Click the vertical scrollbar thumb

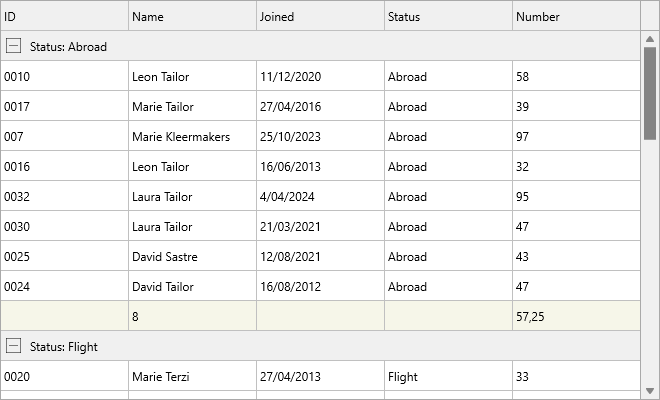coord(650,96)
